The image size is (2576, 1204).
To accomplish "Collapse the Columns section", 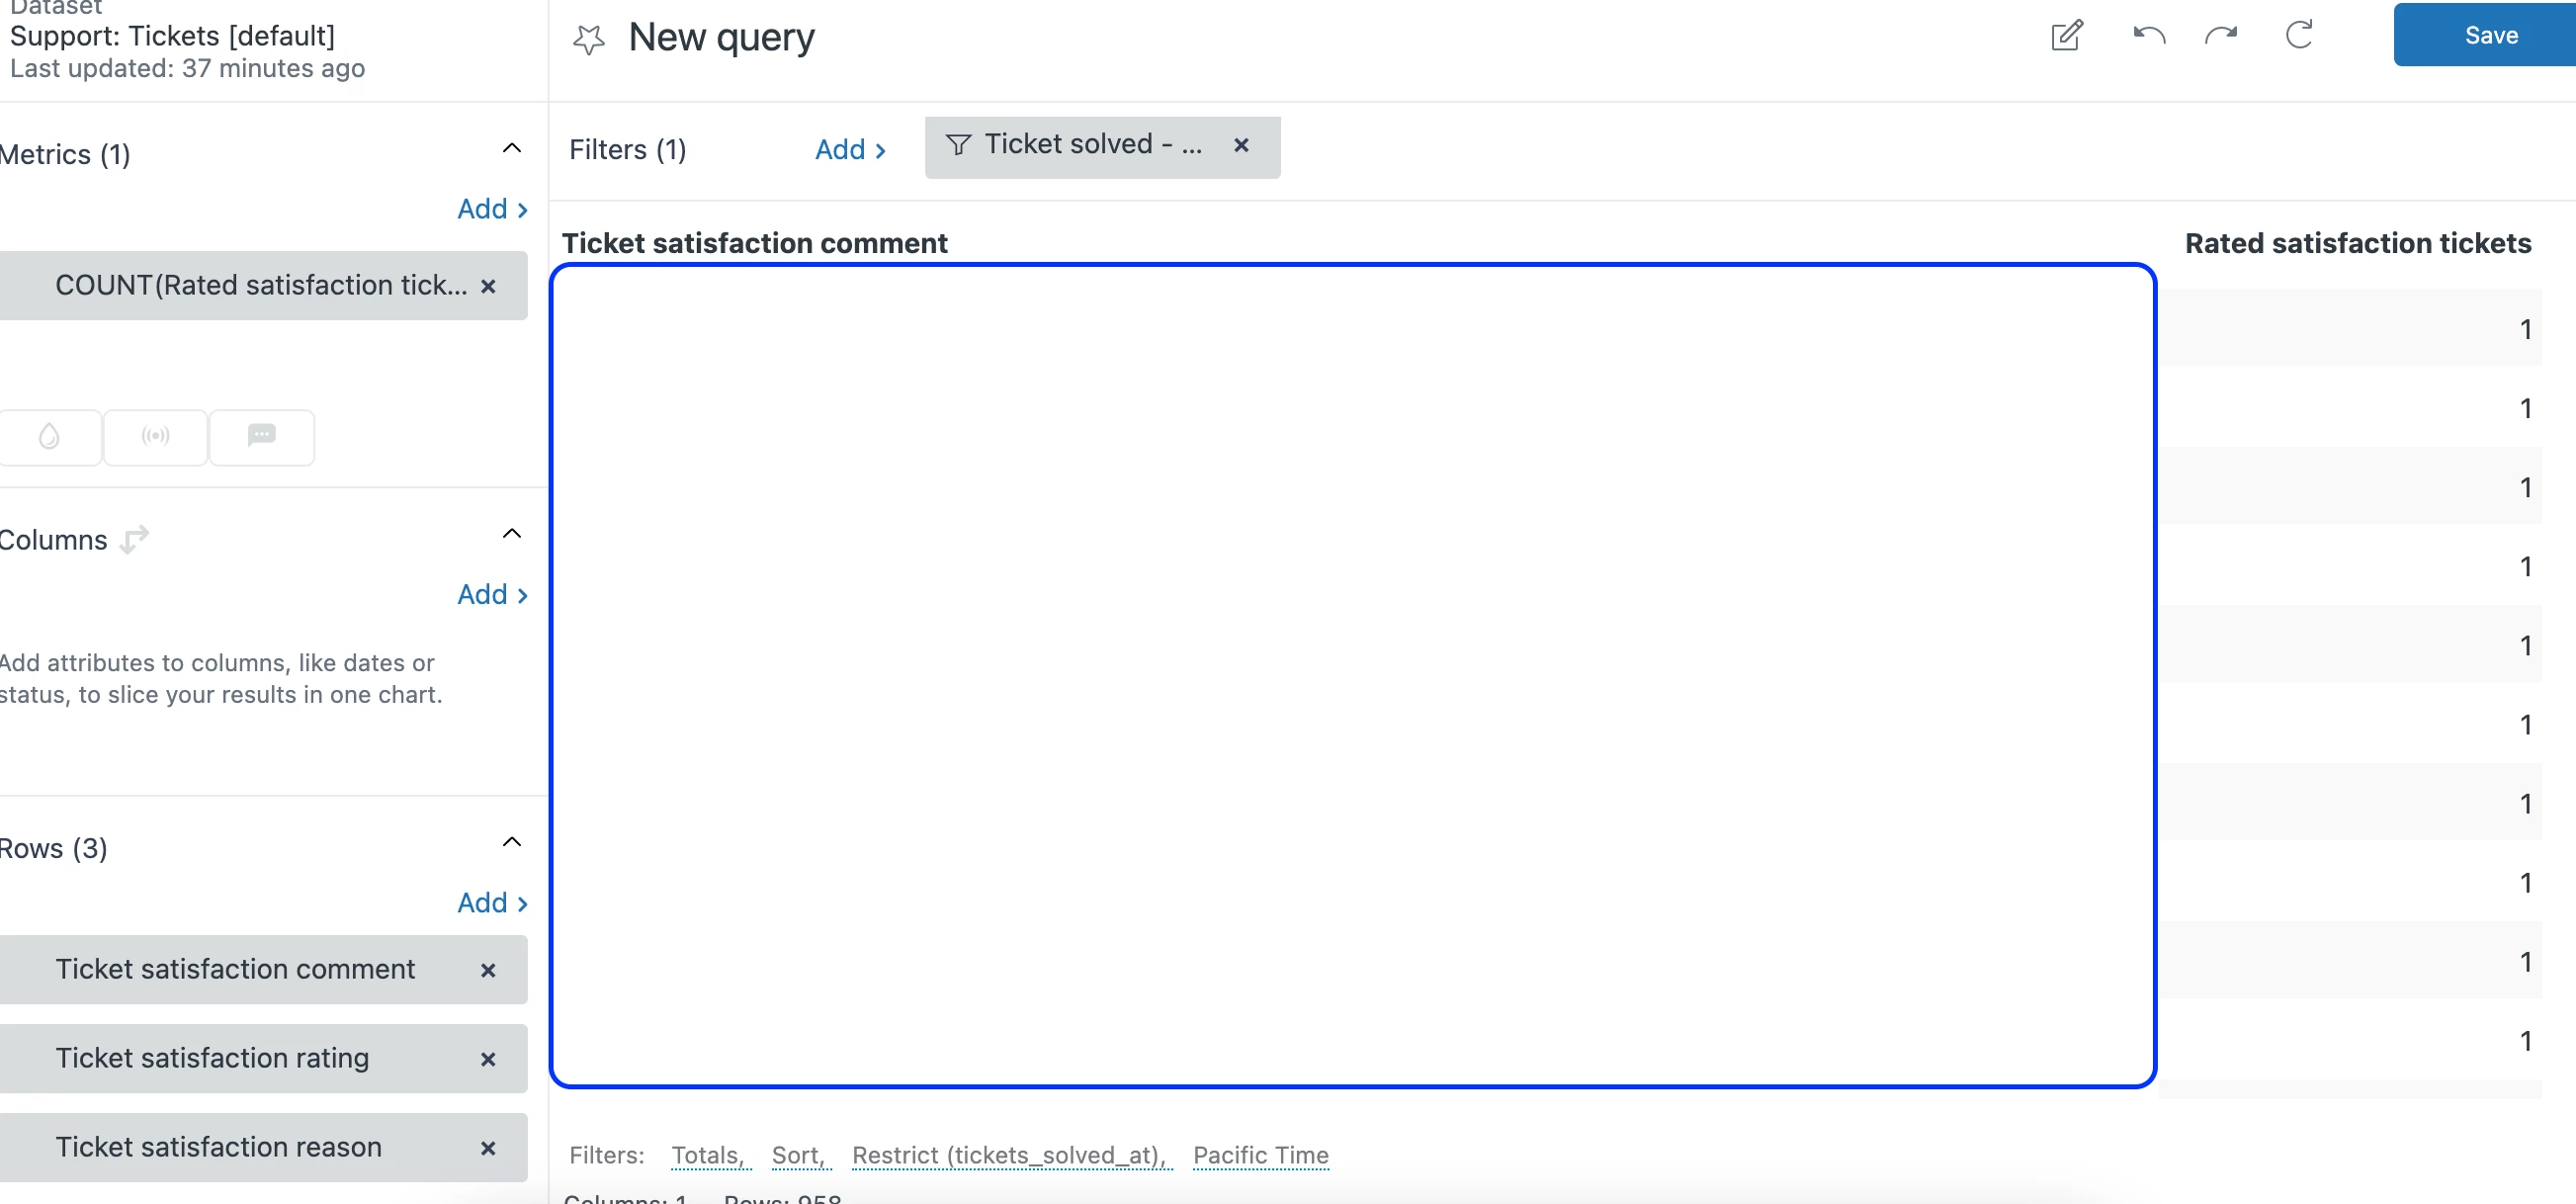I will [511, 534].
